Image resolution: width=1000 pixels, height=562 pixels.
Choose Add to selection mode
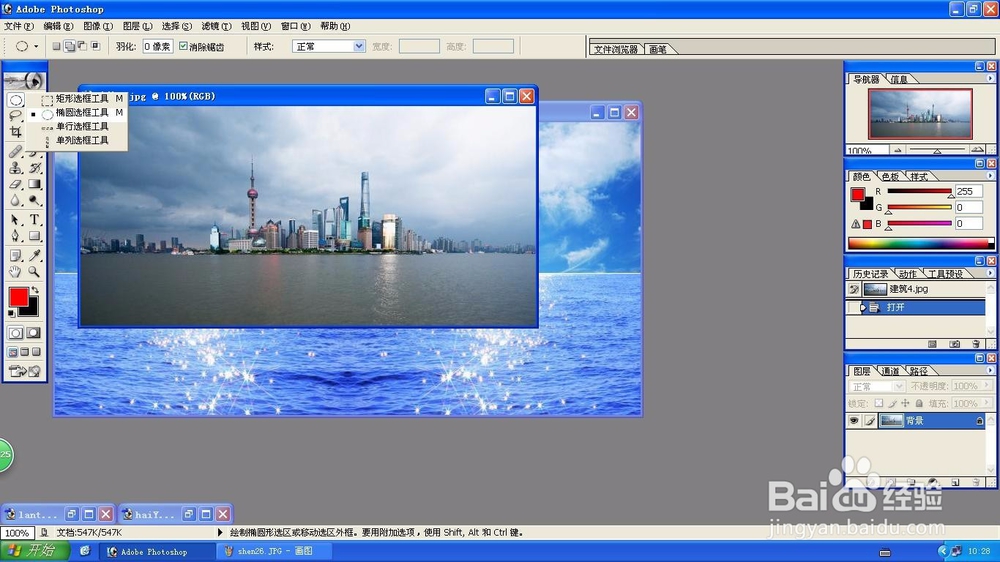click(69, 46)
